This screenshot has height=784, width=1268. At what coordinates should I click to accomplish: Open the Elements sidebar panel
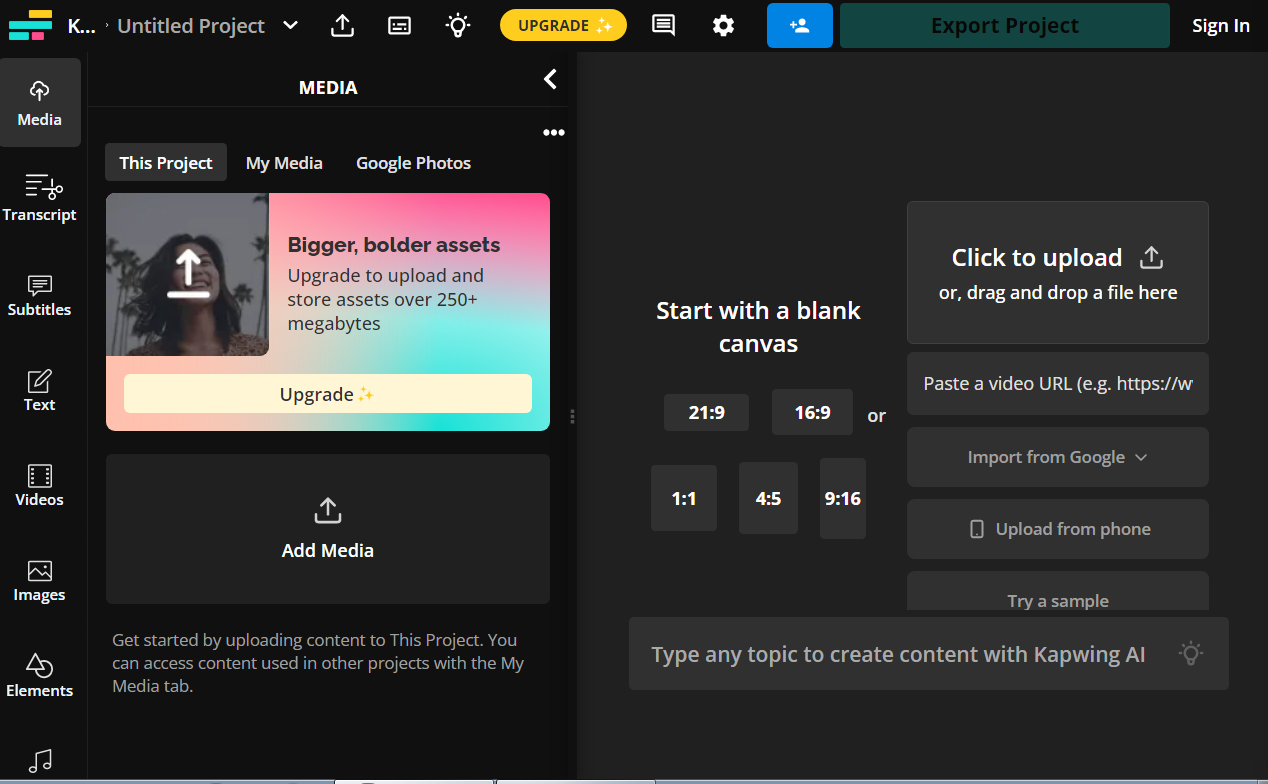click(40, 675)
